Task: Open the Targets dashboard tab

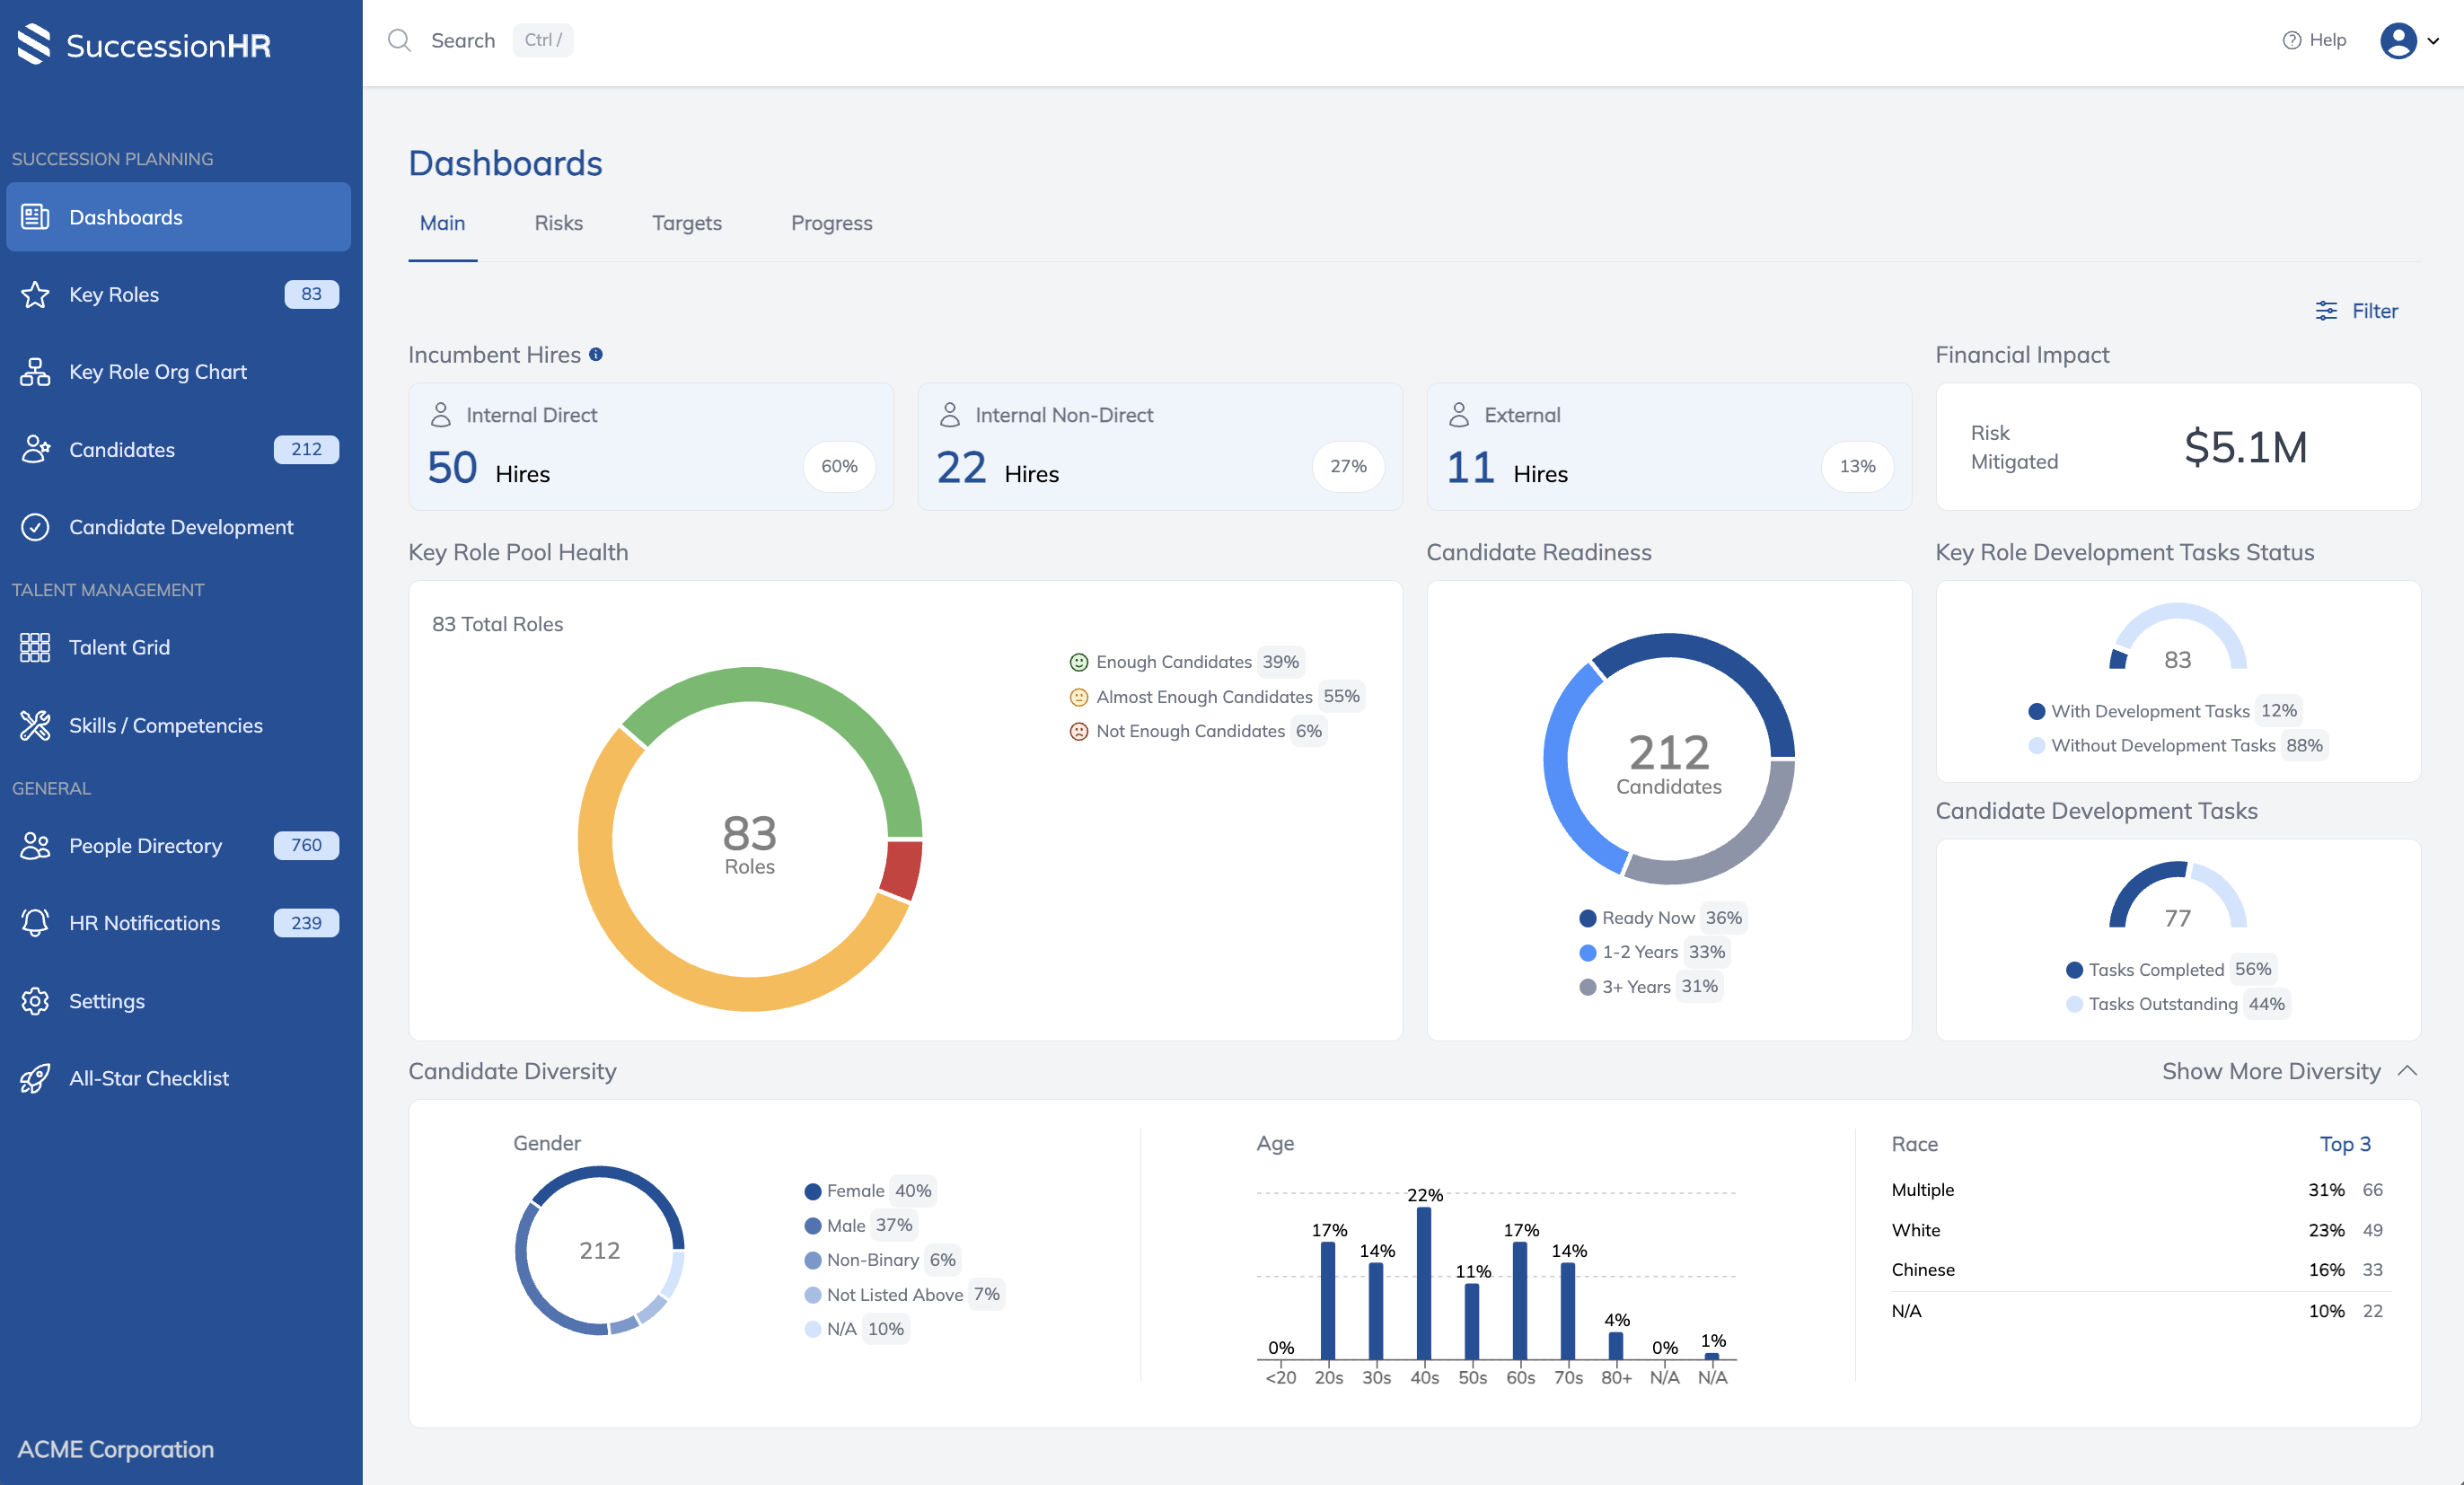Action: point(687,223)
